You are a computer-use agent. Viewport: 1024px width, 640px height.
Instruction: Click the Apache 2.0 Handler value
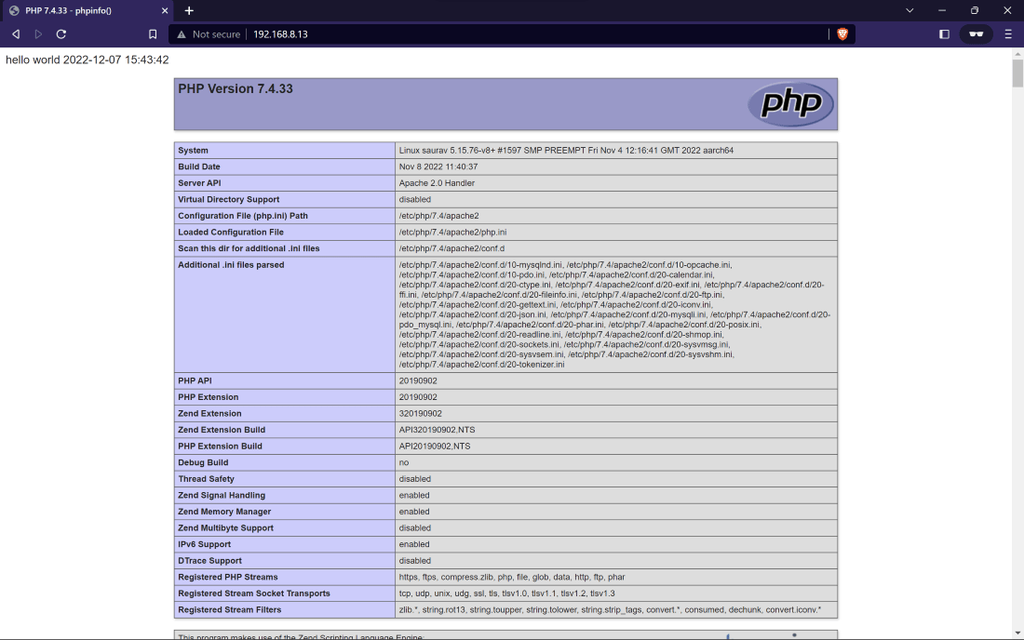437,183
